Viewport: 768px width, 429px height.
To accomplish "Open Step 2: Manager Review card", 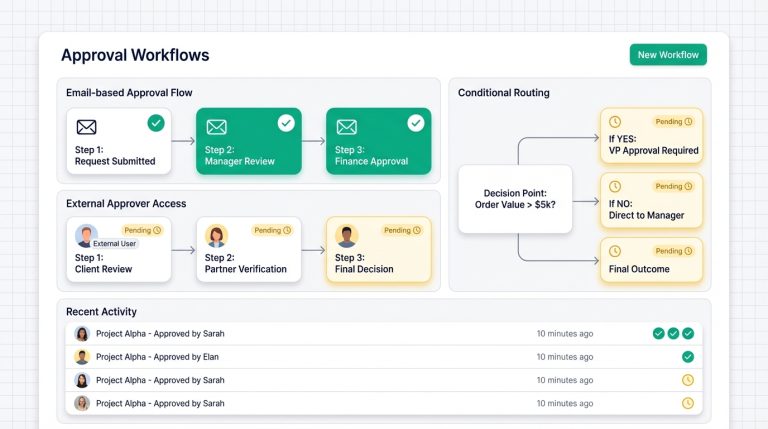I will pyautogui.click(x=249, y=141).
